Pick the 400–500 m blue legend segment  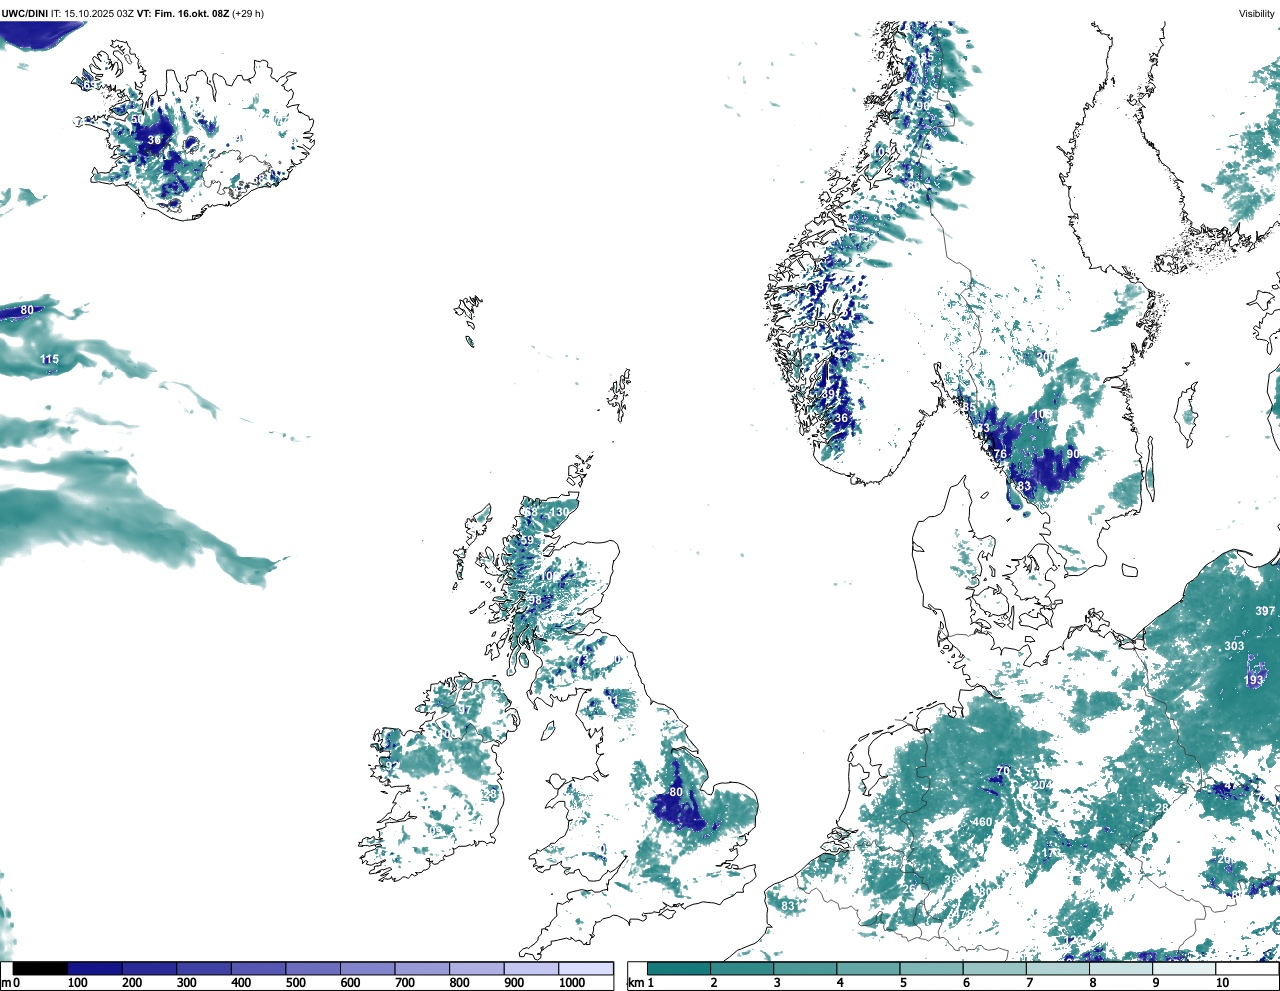(259, 968)
